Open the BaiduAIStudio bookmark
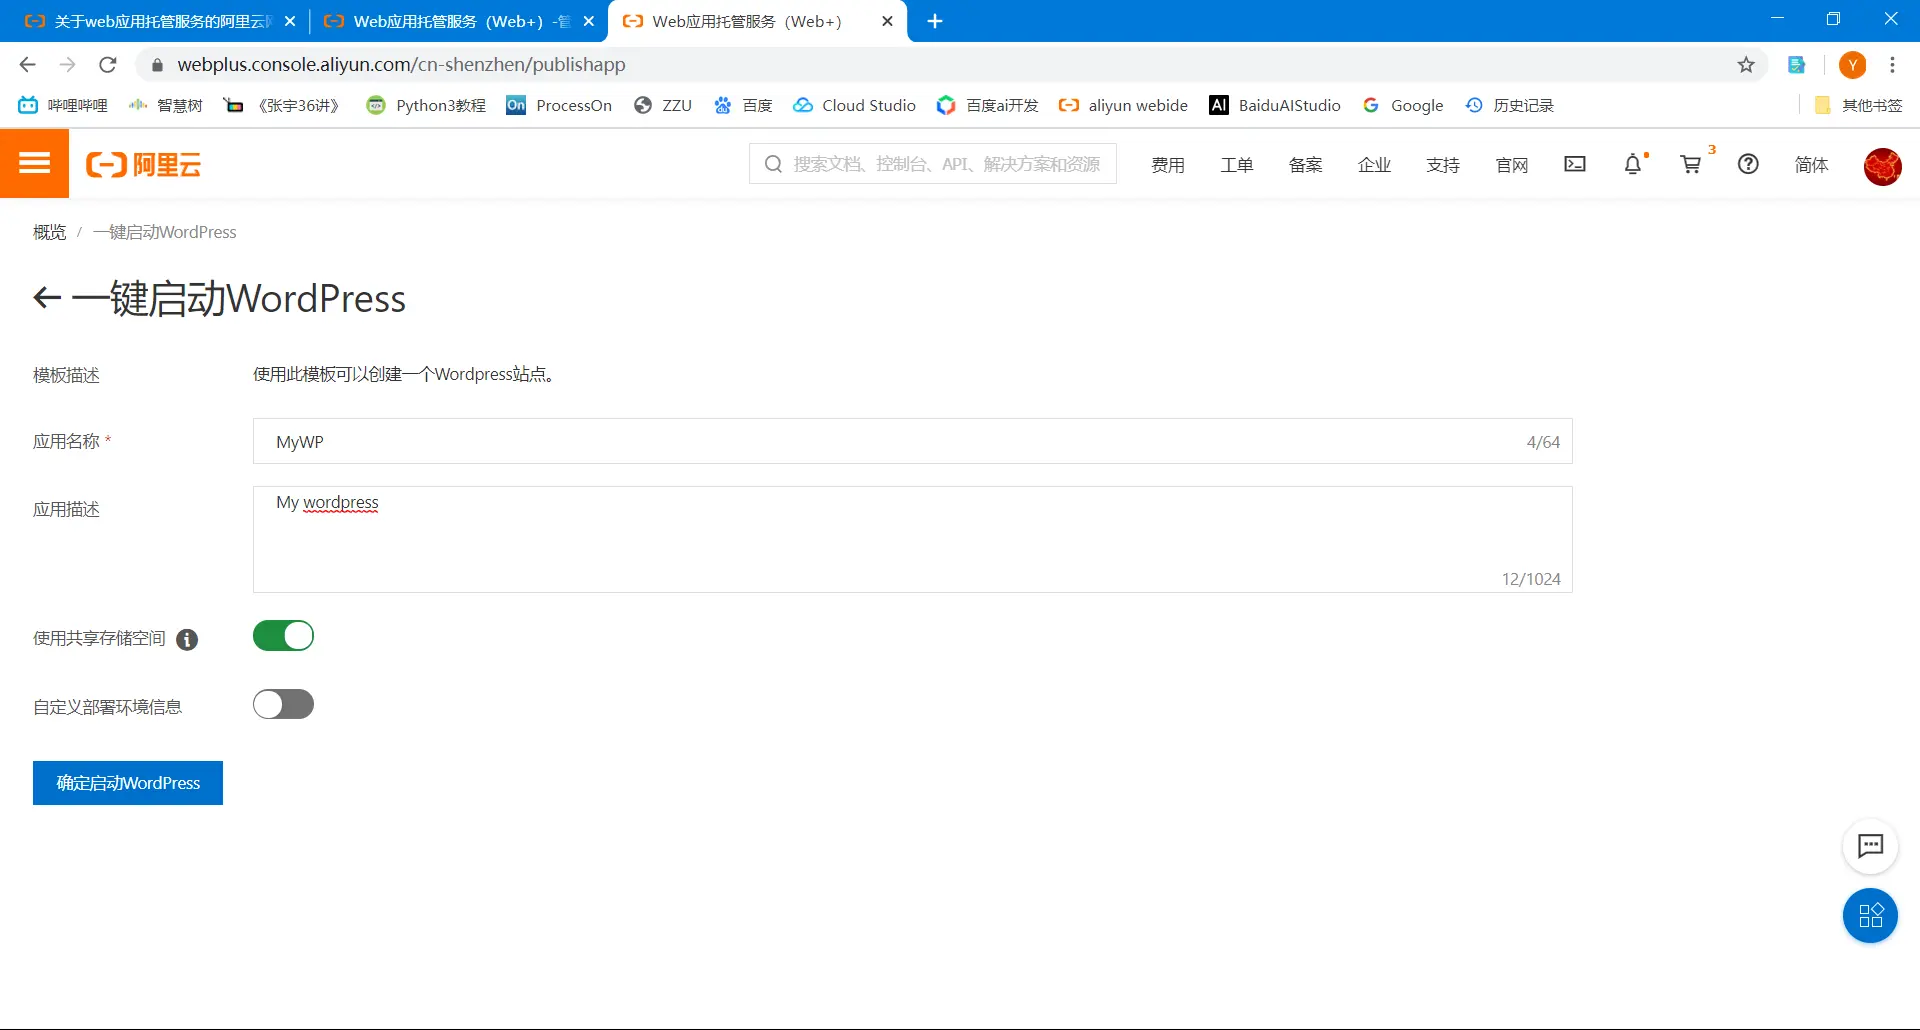This screenshot has width=1920, height=1030. [x=1275, y=105]
